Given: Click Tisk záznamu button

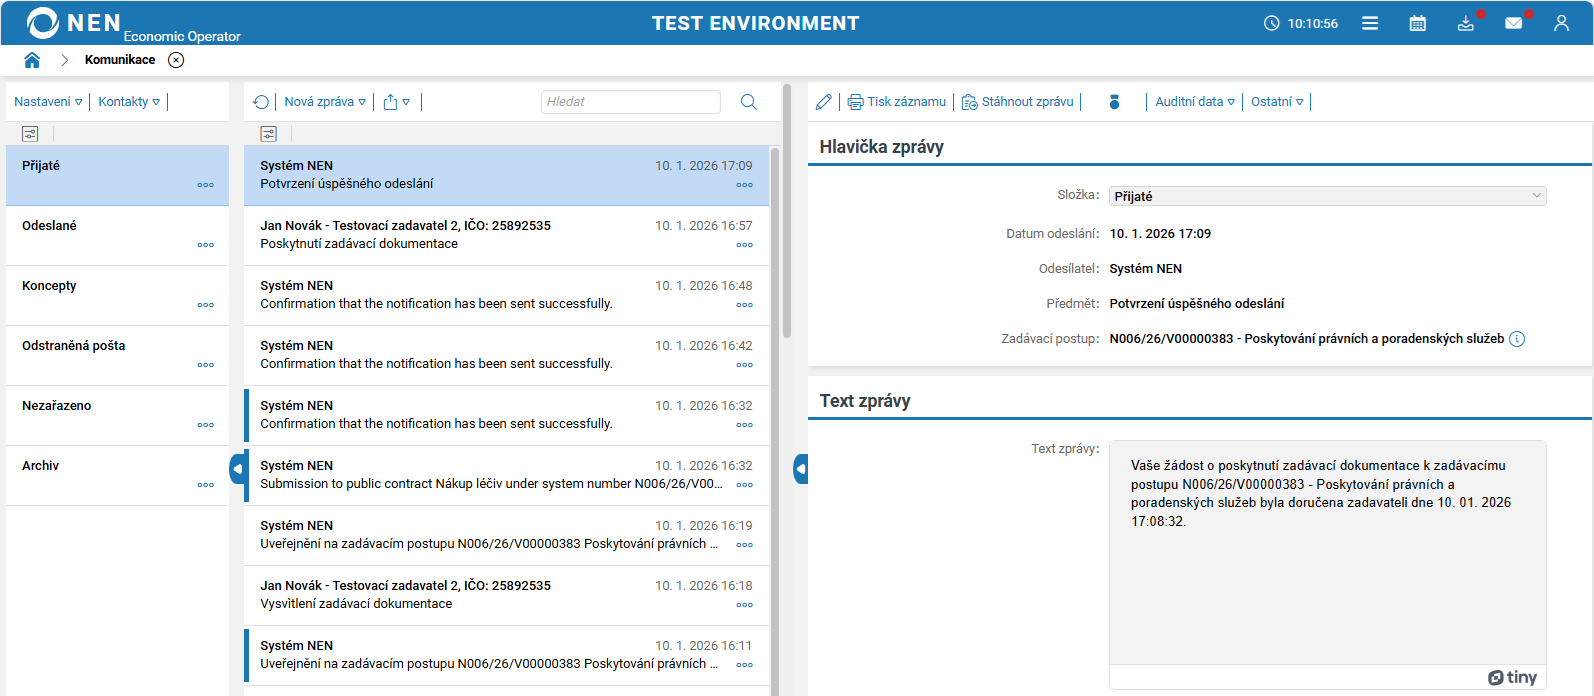Looking at the screenshot, I should click(897, 102).
